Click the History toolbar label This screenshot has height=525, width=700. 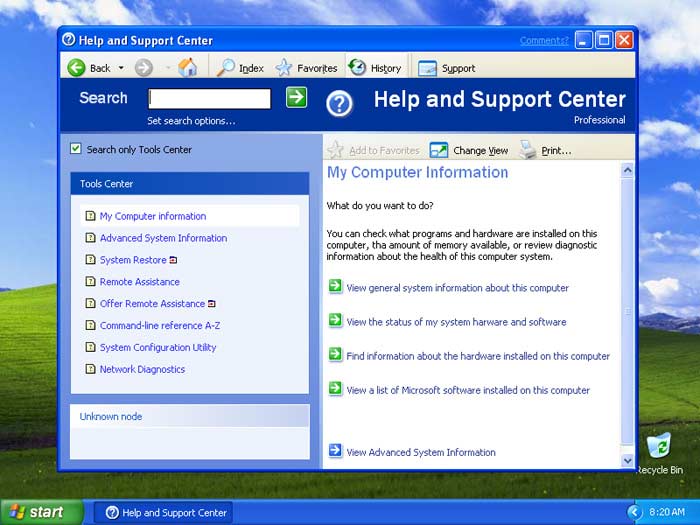coord(386,68)
